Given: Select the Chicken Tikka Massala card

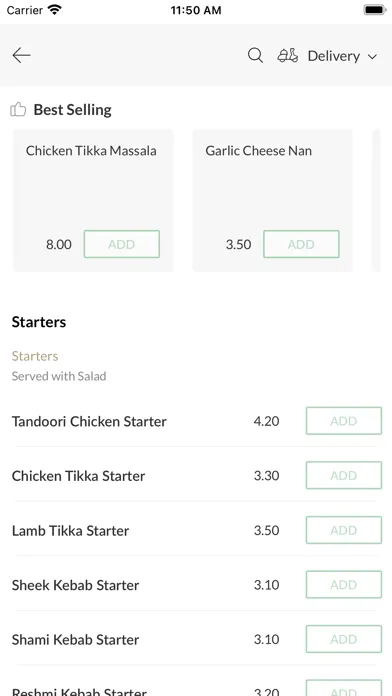Looking at the screenshot, I should coord(93,200).
